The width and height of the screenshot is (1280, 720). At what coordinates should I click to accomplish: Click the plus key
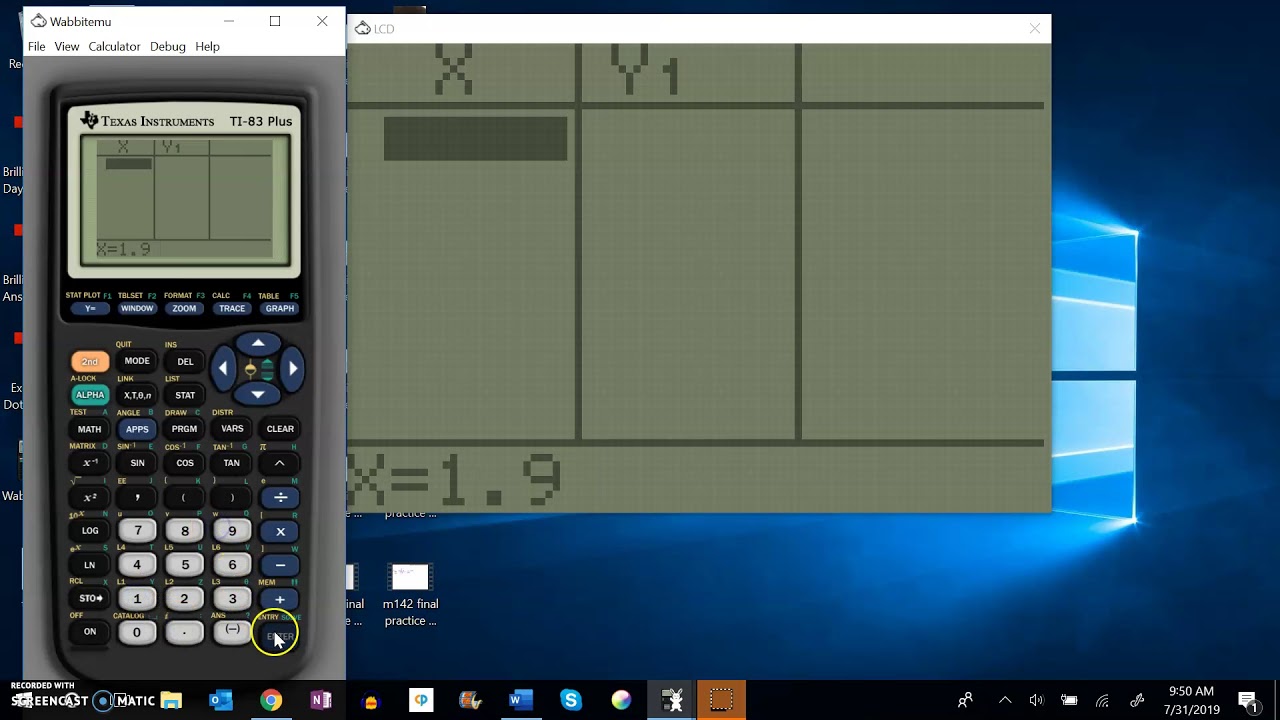pos(280,599)
